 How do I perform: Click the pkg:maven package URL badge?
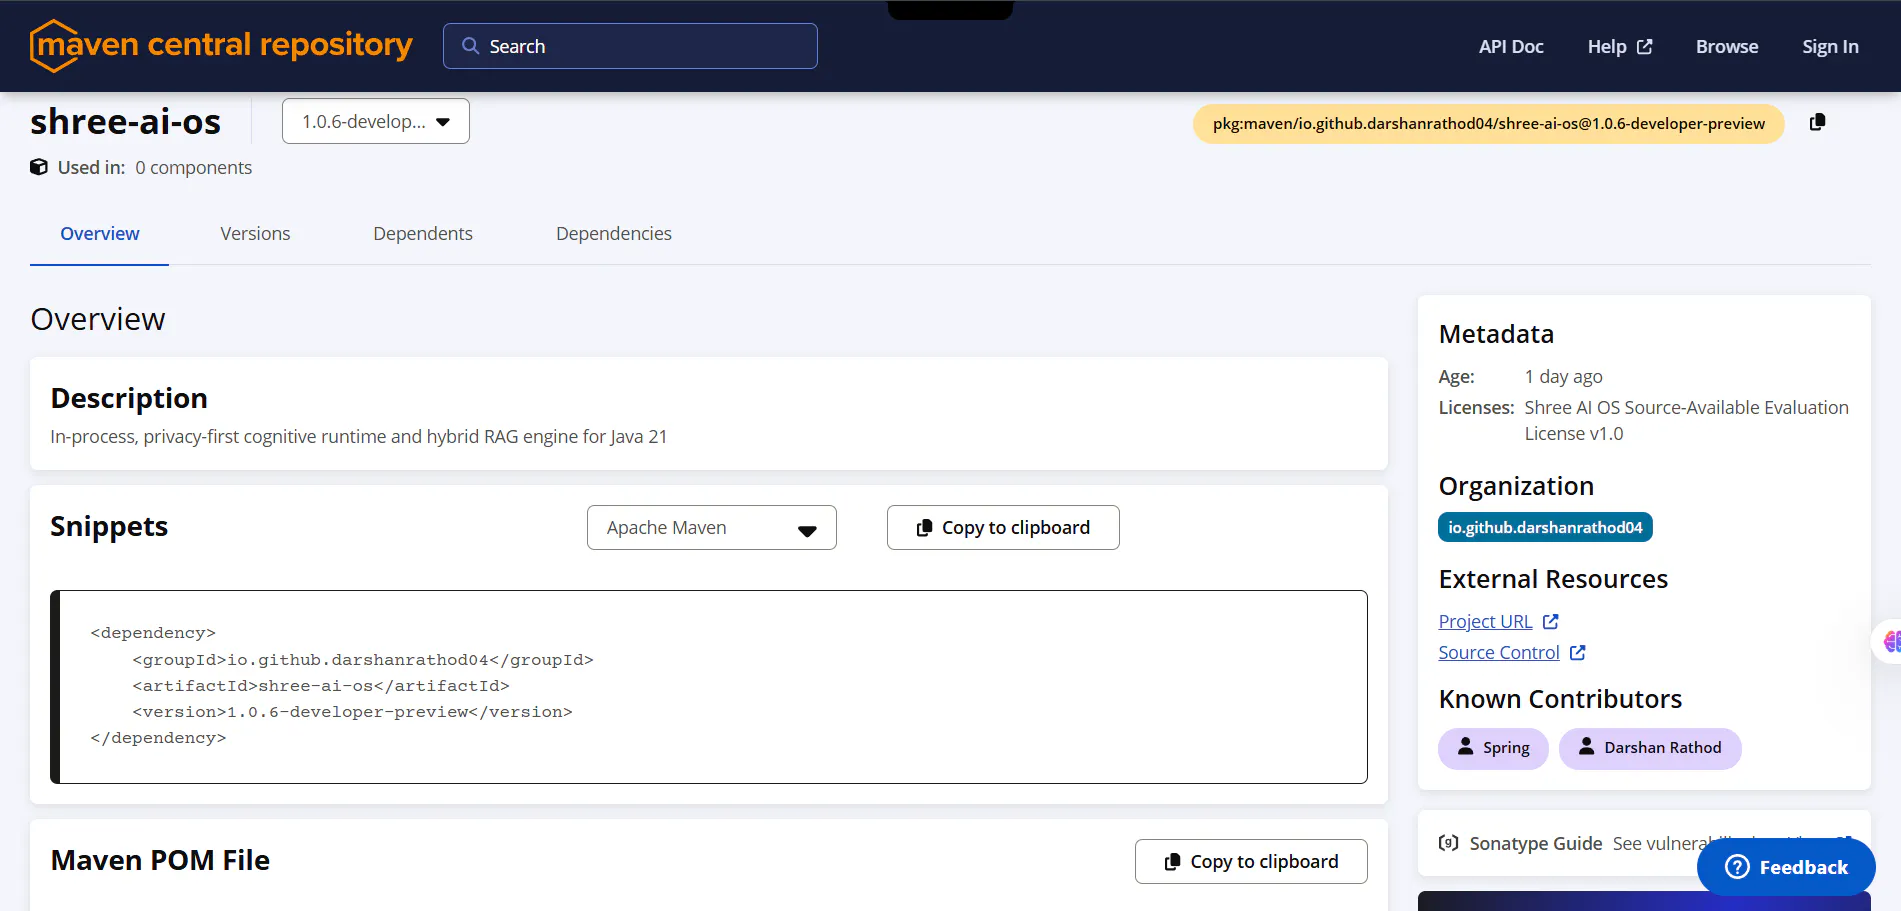click(1489, 124)
